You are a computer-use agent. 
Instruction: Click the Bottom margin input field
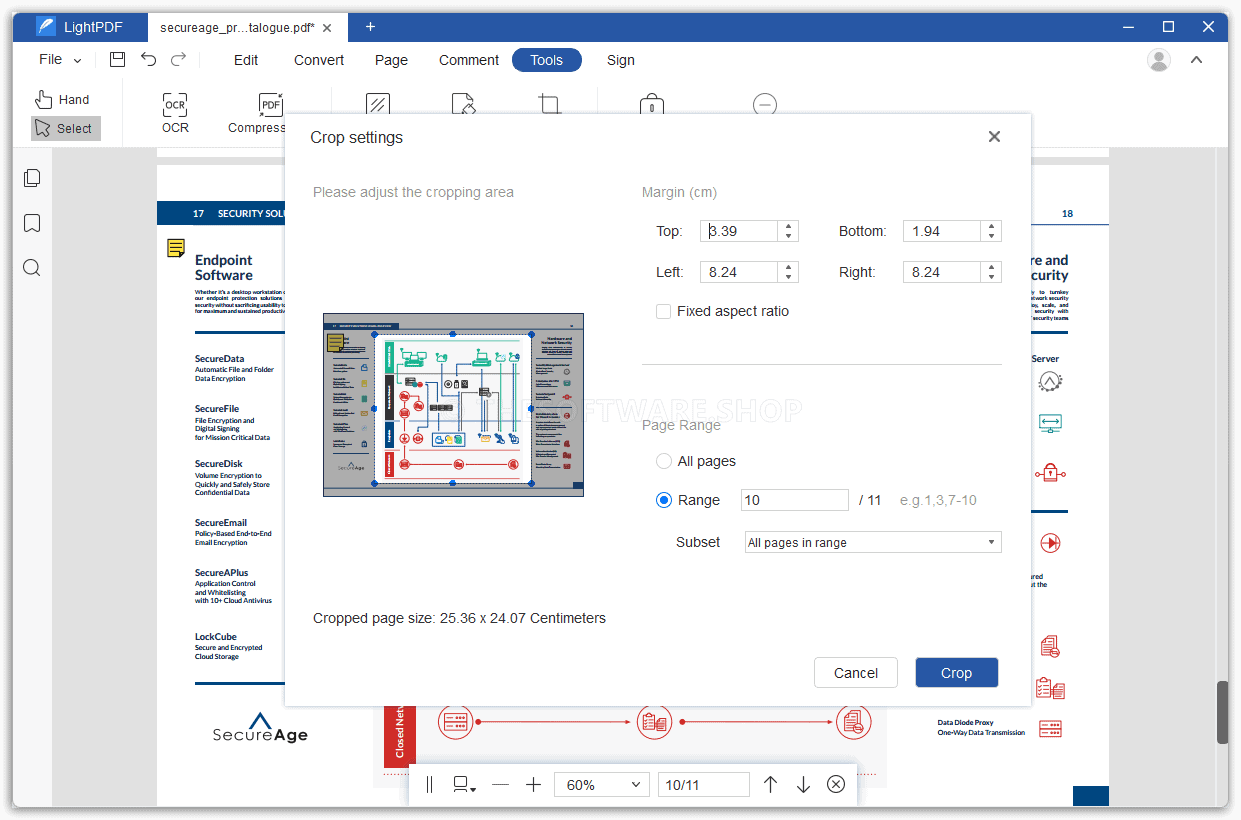(942, 231)
